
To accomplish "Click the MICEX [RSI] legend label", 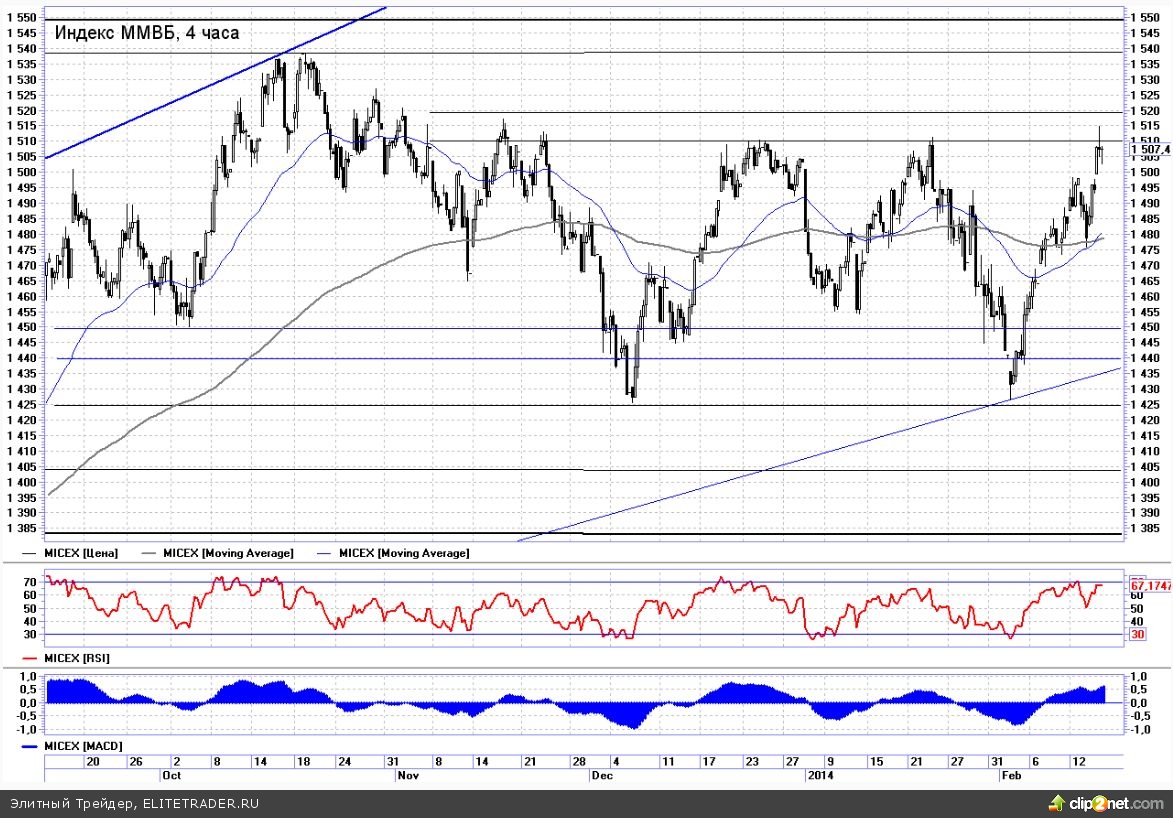I will pos(78,658).
